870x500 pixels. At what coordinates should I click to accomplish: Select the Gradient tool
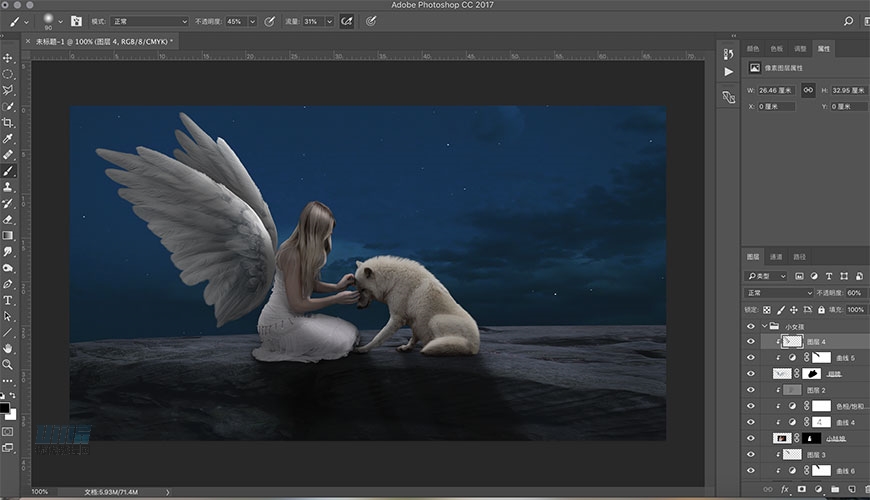point(8,235)
